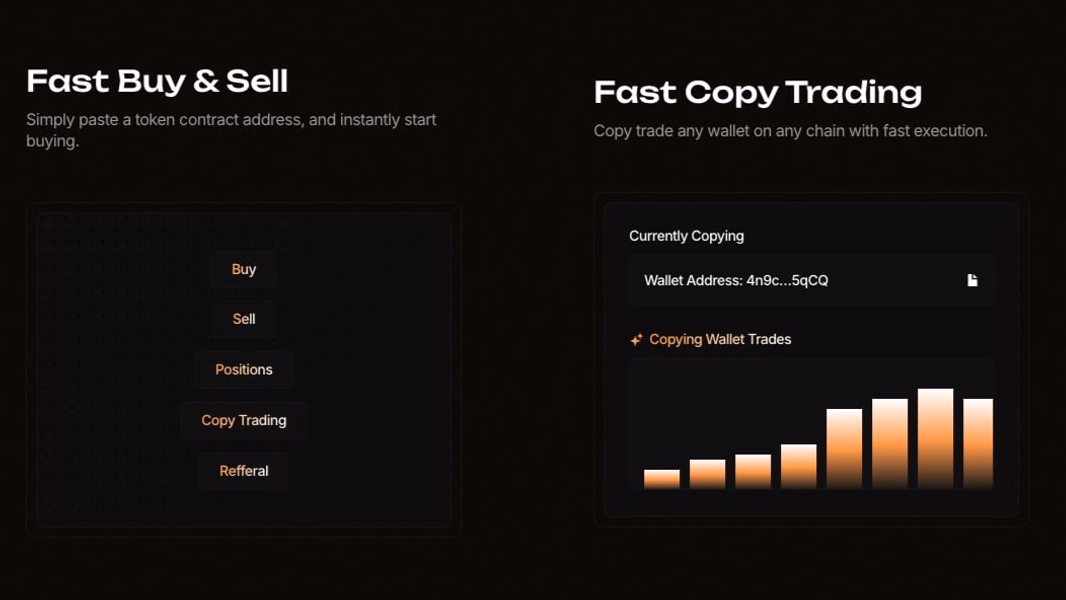The image size is (1066, 600).
Task: Click the last bar in the chart
Action: point(978,444)
